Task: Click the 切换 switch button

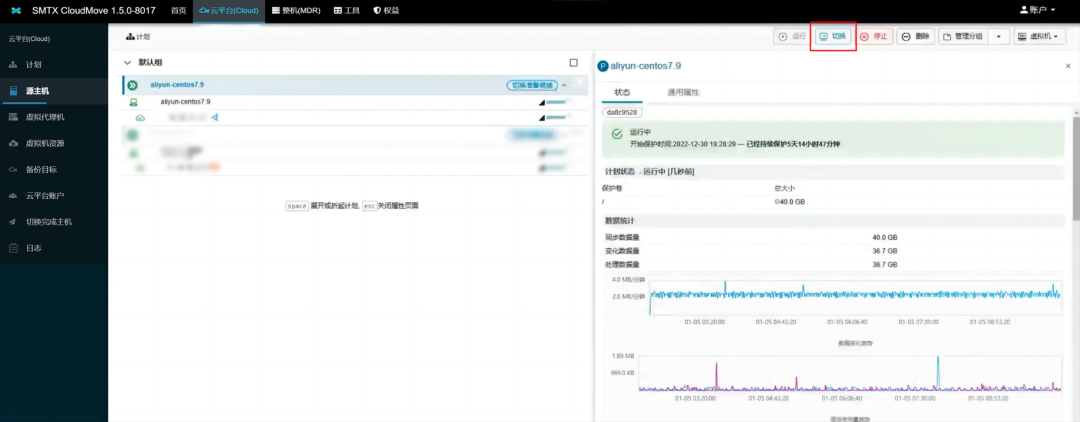Action: pyautogui.click(x=832, y=36)
